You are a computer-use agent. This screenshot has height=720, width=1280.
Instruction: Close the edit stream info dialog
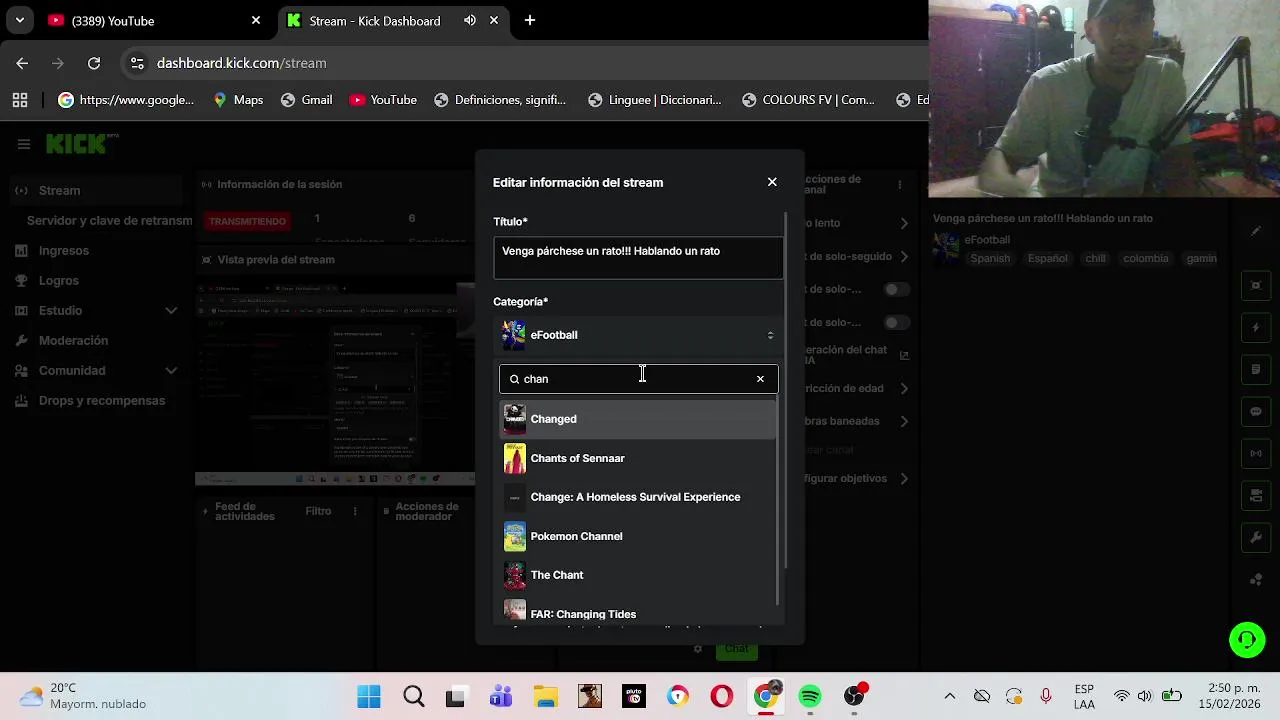(x=772, y=182)
